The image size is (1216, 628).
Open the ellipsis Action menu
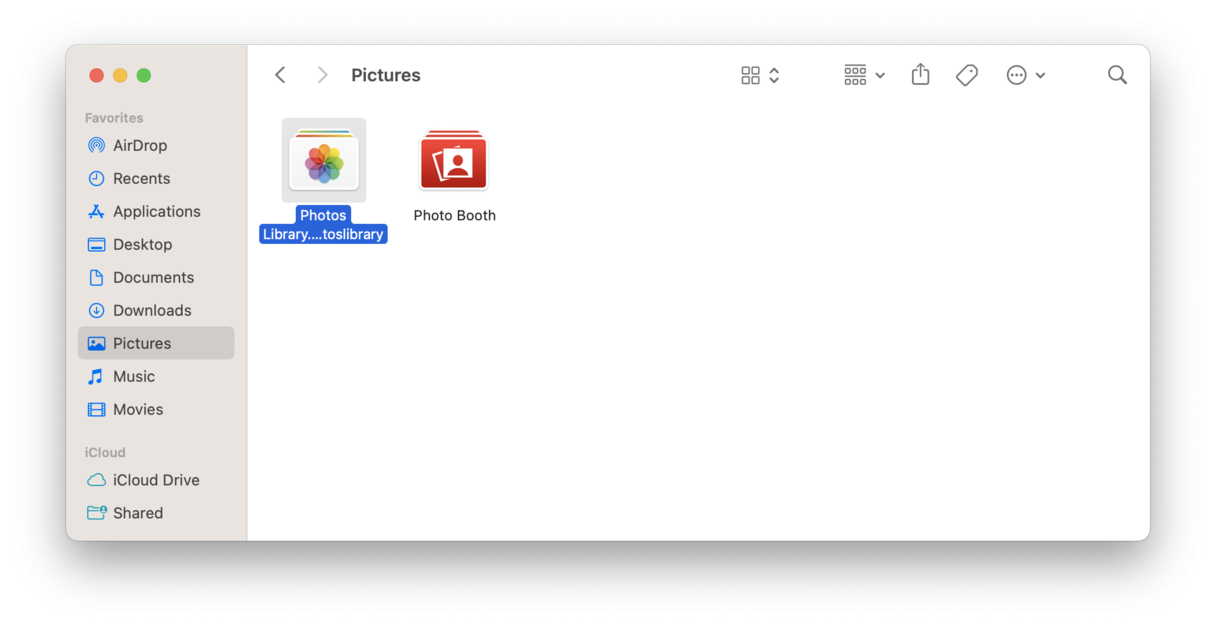pyautogui.click(x=1016, y=75)
